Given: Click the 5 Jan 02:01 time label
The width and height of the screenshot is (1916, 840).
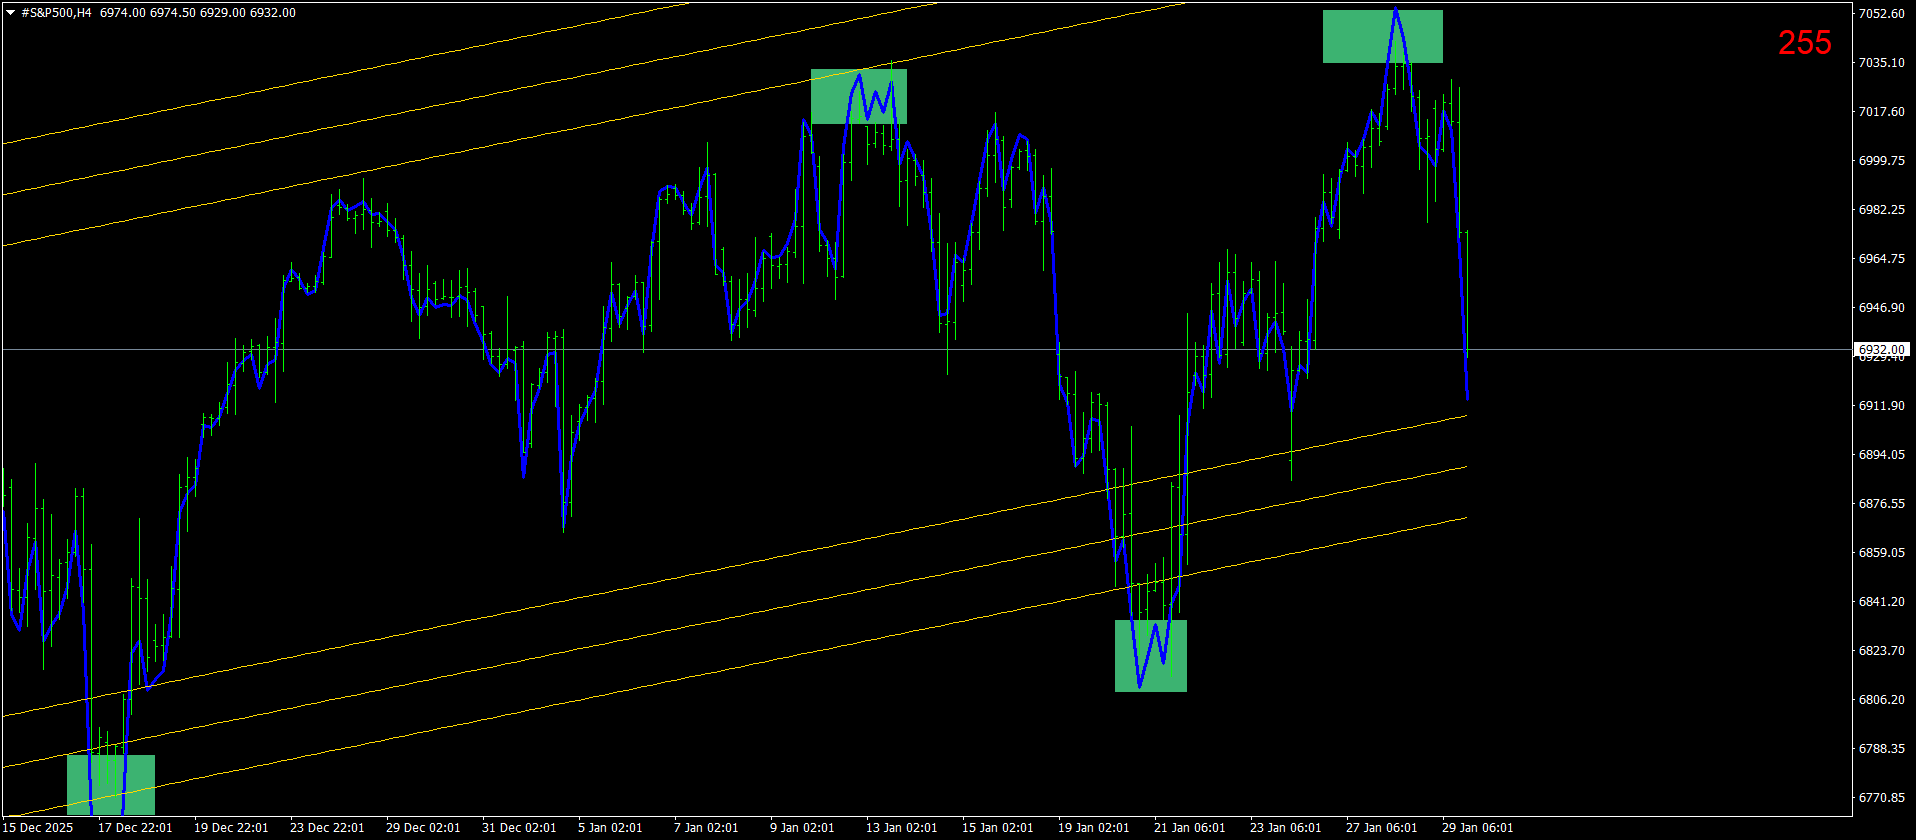Looking at the screenshot, I should (610, 828).
